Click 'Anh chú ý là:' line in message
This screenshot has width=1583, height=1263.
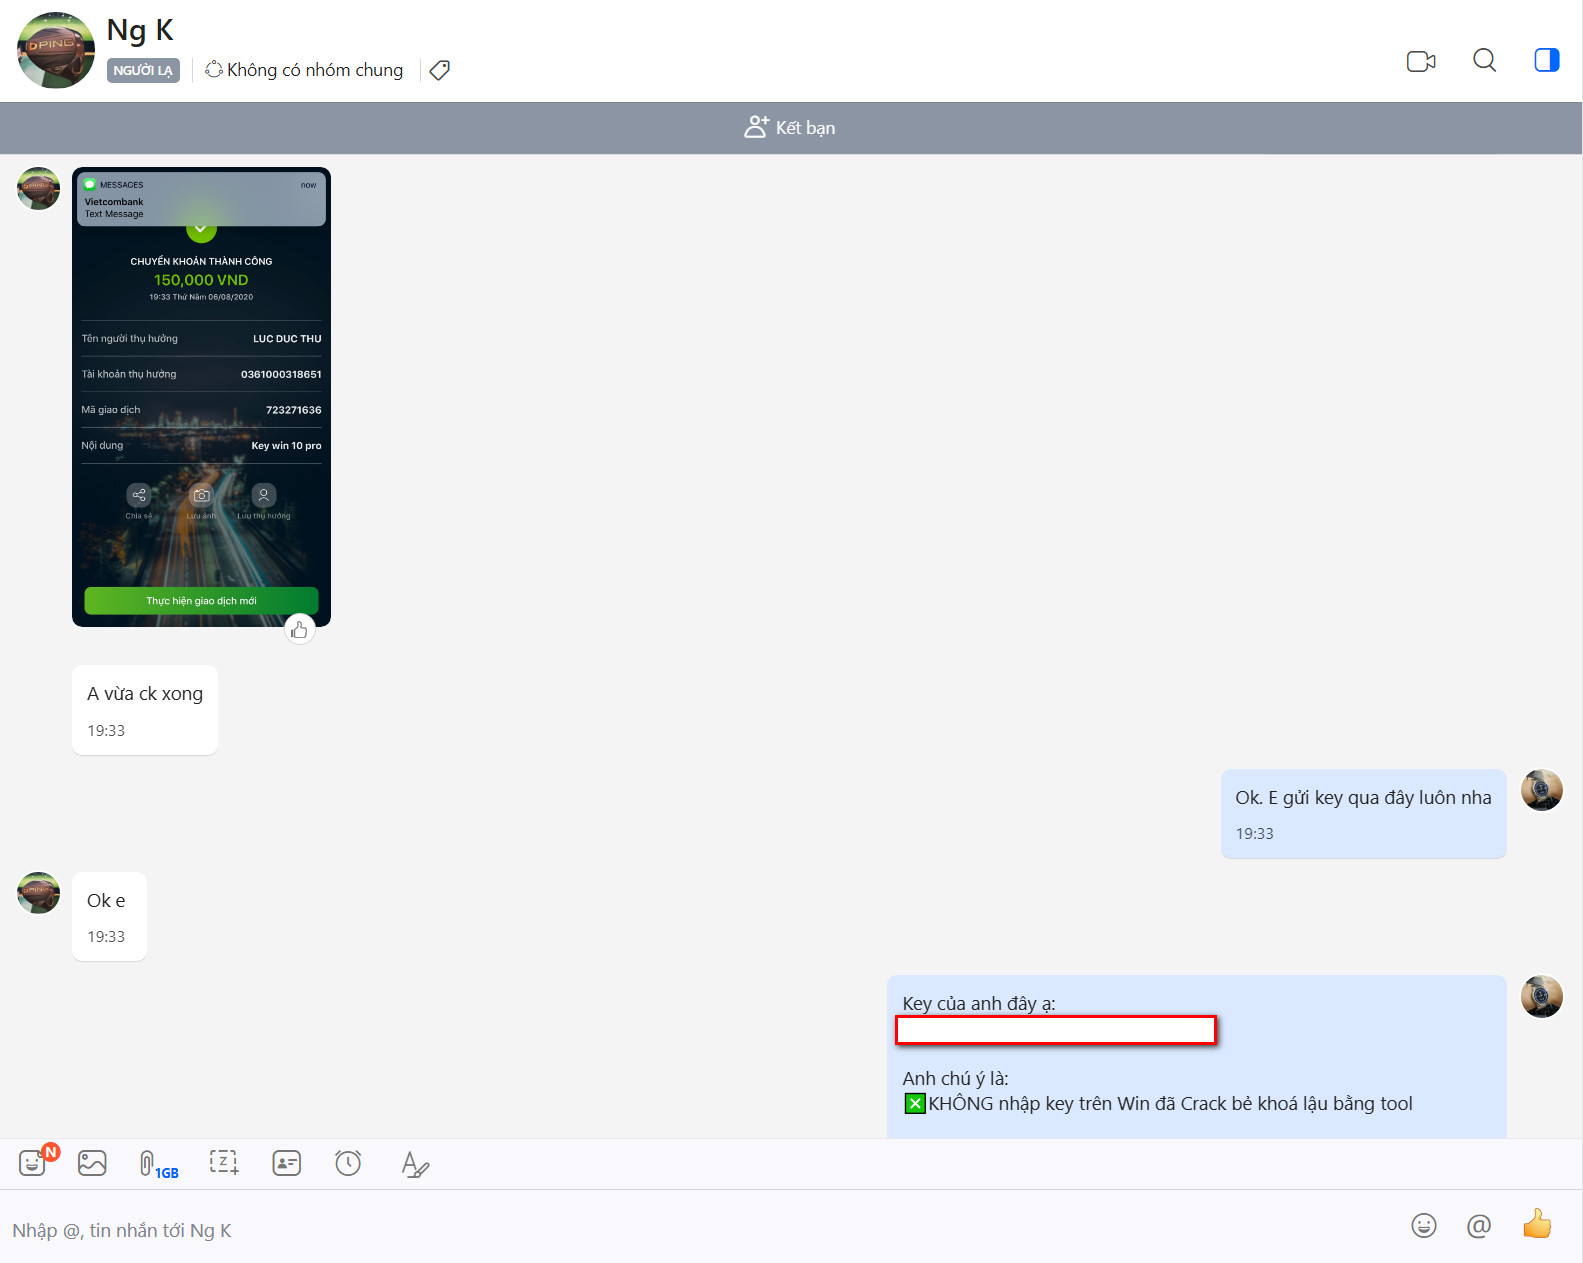tap(955, 1078)
